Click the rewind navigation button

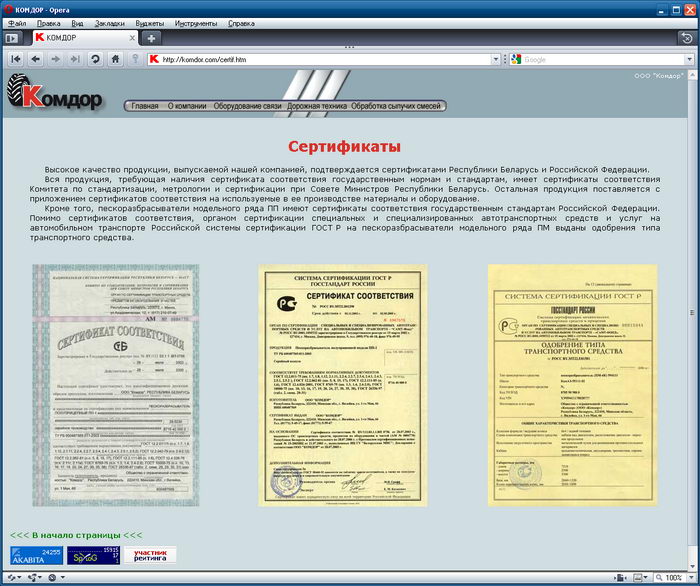[16, 59]
